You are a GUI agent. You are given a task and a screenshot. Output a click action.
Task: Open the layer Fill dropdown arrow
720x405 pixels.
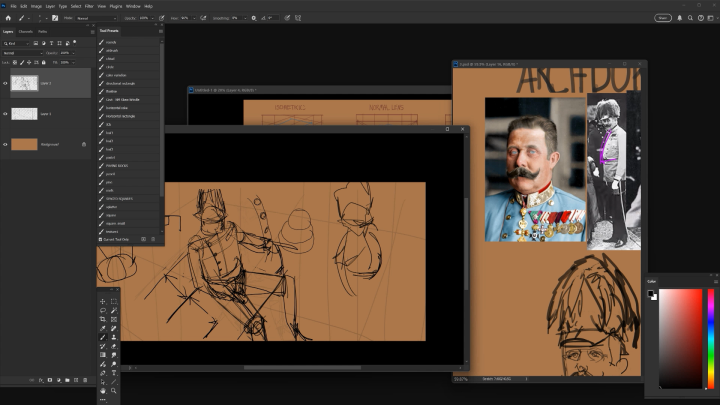click(x=73, y=62)
